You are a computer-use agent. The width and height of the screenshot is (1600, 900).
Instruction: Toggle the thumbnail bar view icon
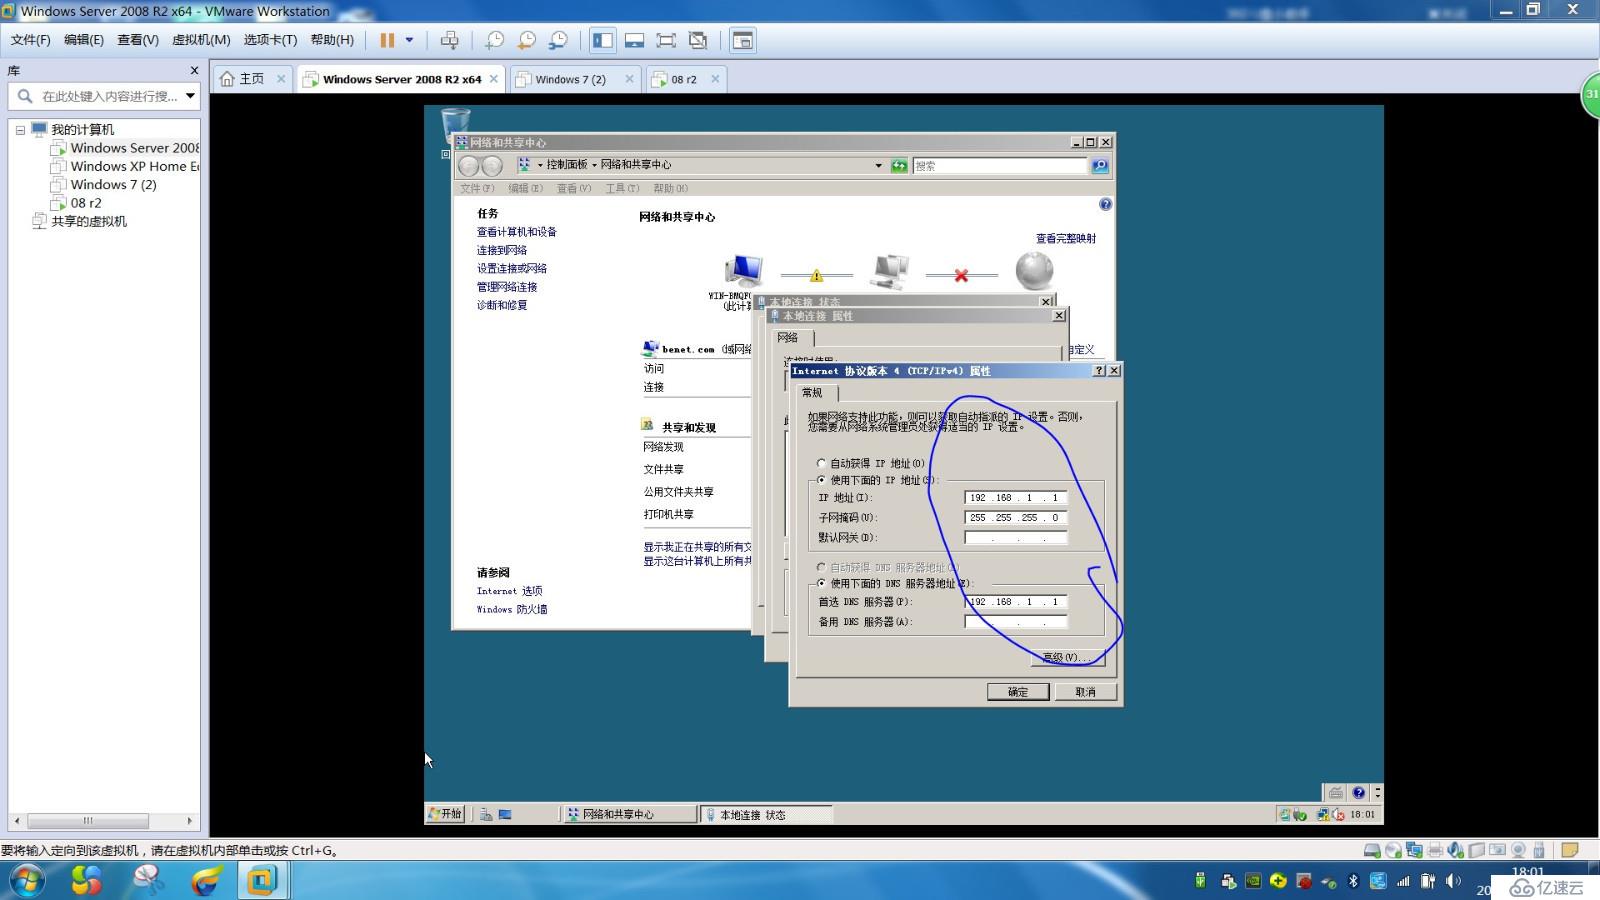[x=634, y=40]
